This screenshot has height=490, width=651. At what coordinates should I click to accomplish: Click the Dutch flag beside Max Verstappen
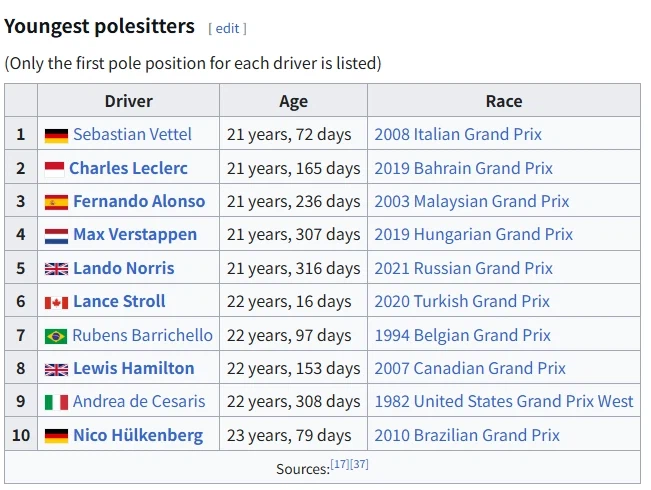pos(56,236)
